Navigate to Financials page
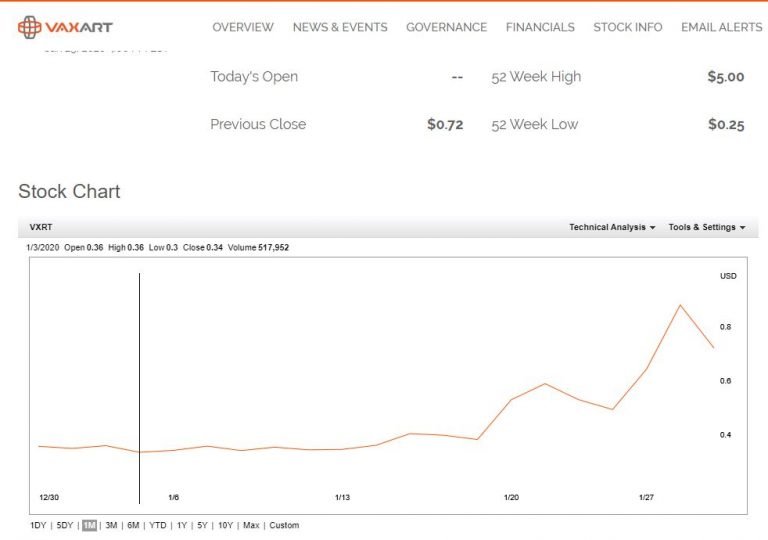This screenshot has width=768, height=540. (540, 27)
